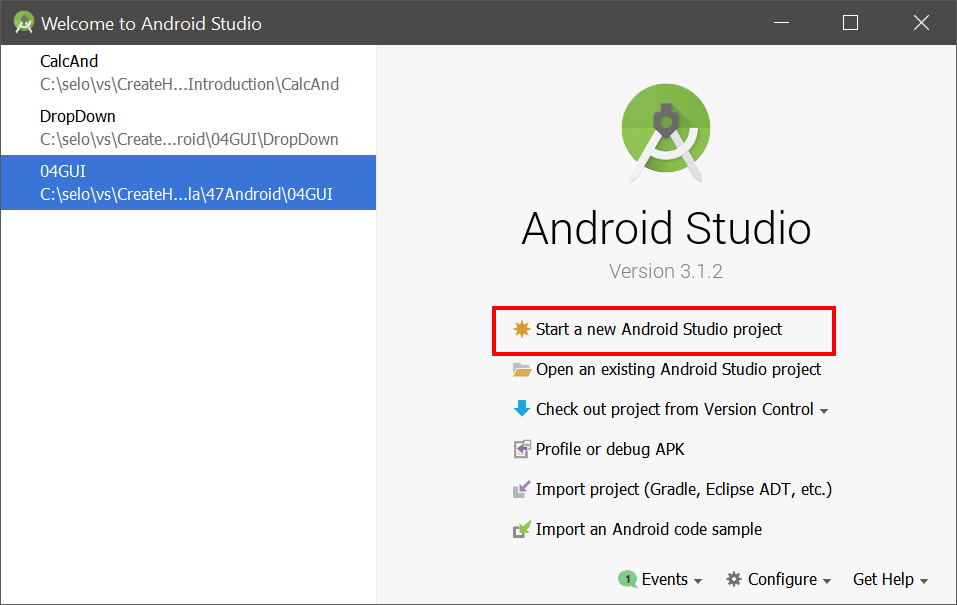The image size is (957, 605).
Task: Click the folder icon for opening existing project
Action: [x=521, y=369]
